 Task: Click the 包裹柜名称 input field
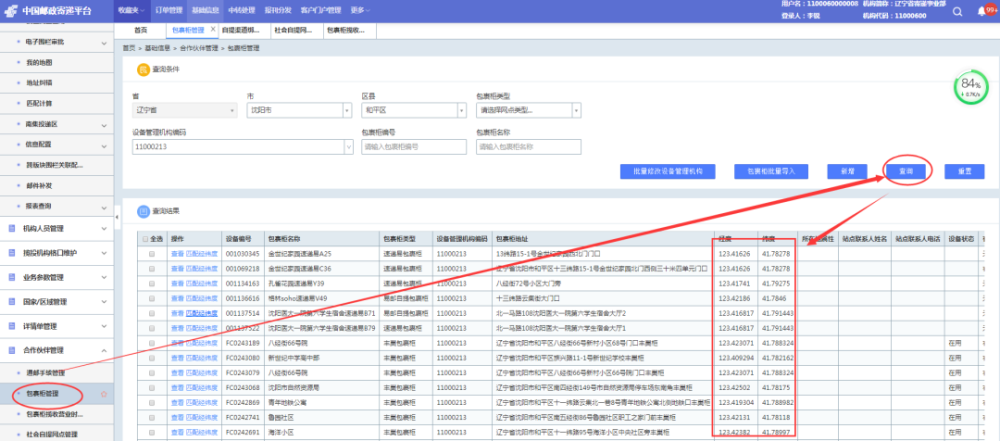(529, 147)
